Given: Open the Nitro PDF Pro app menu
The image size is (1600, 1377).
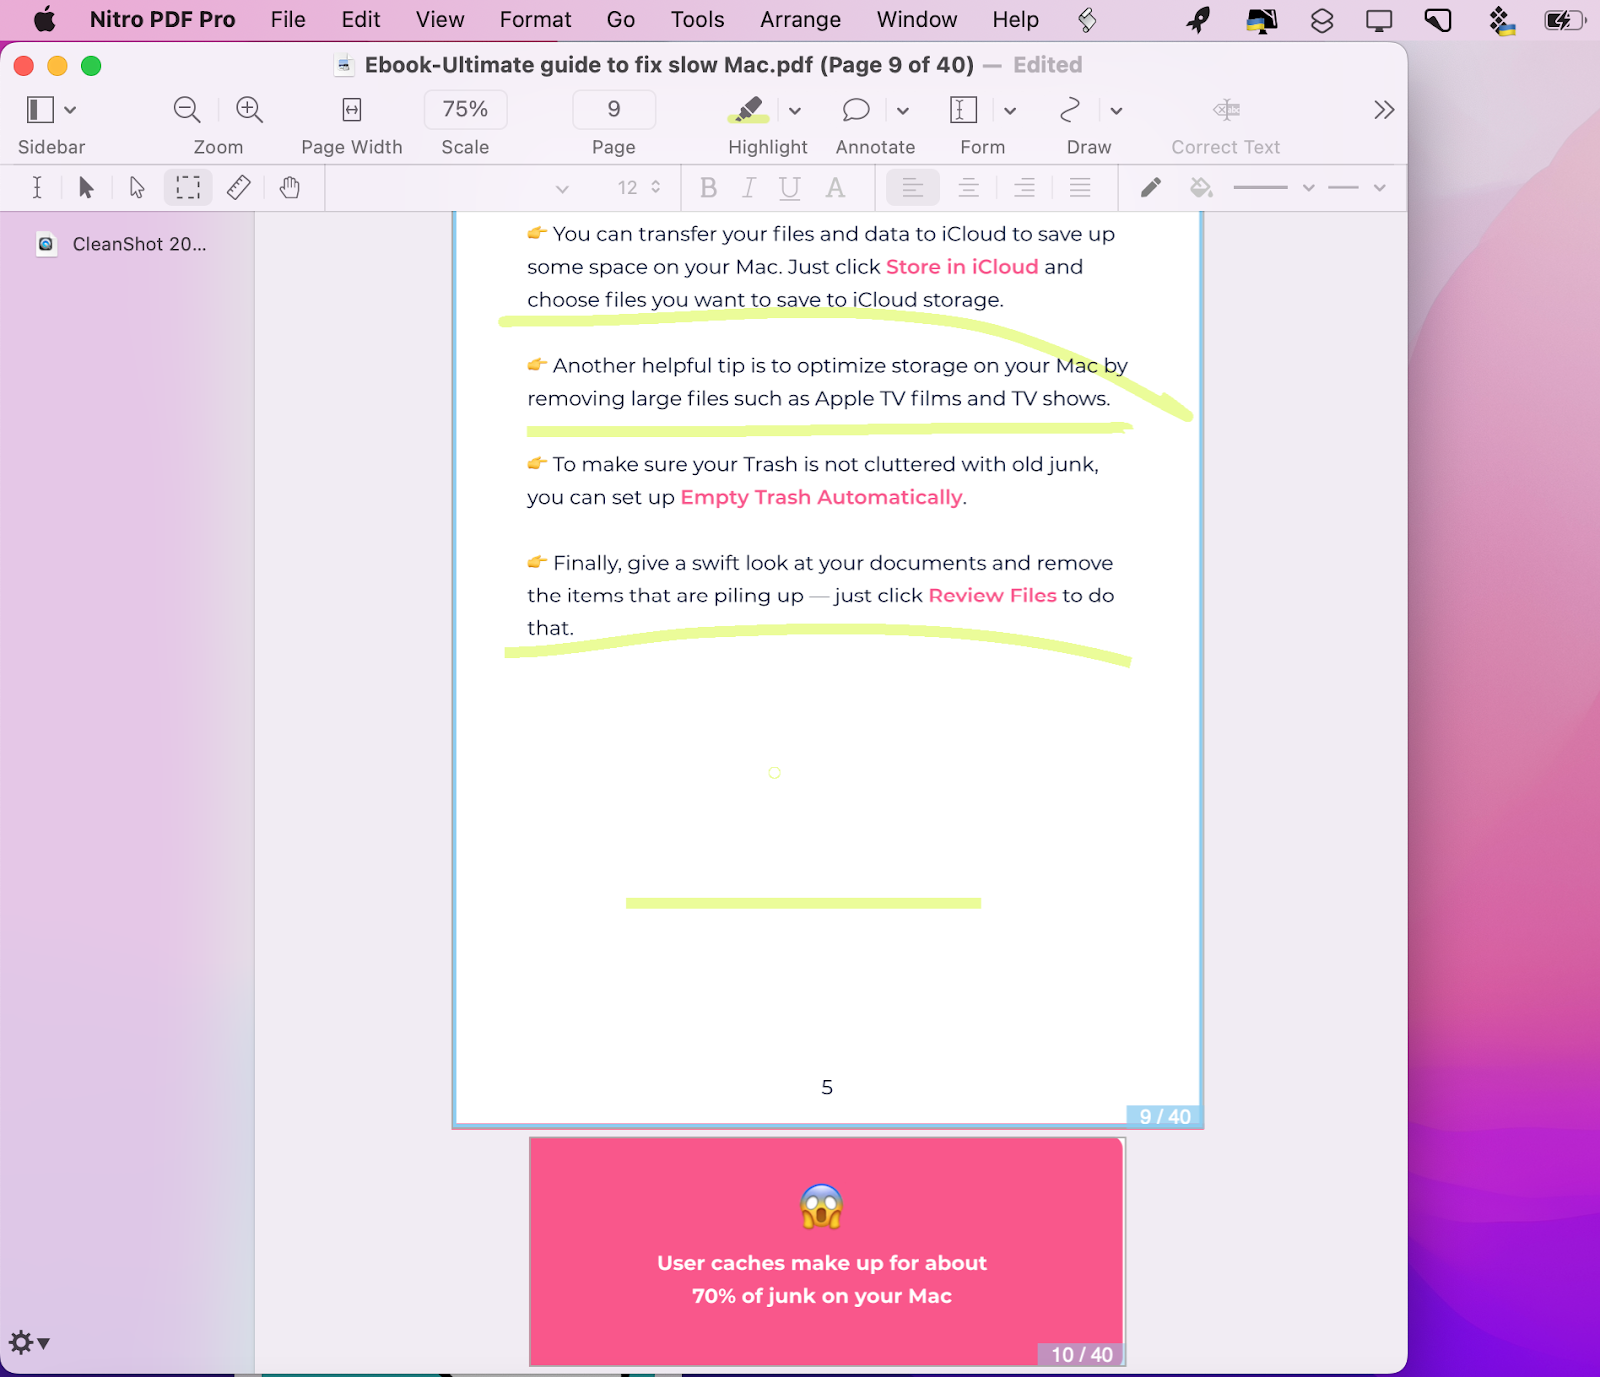Looking at the screenshot, I should point(163,20).
